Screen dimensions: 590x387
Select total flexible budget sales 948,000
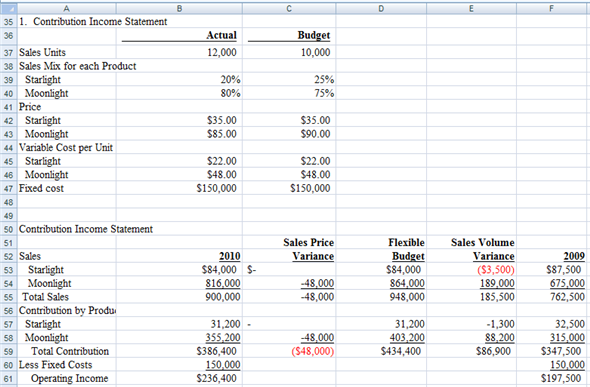(x=407, y=297)
